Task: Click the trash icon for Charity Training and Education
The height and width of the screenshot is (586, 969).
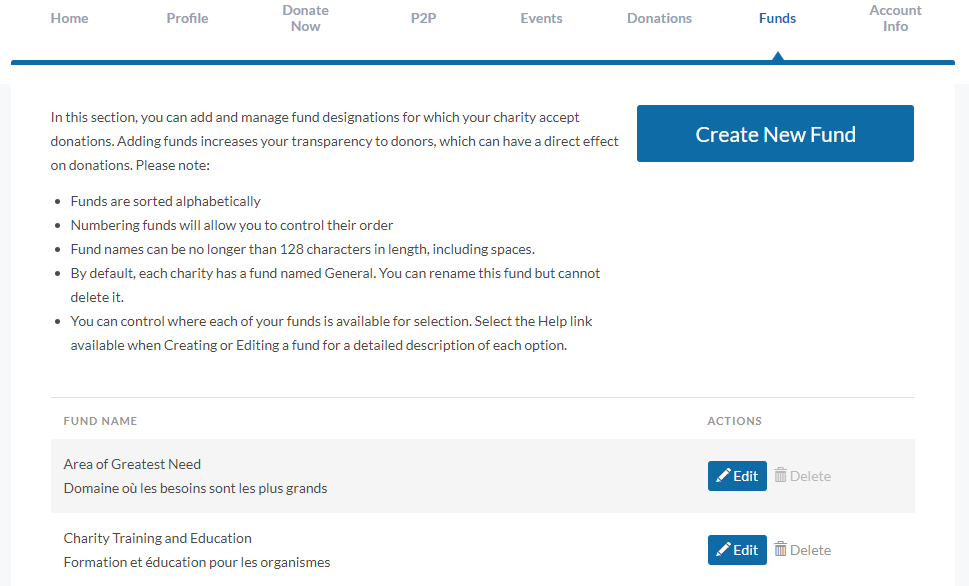Action: [x=781, y=549]
